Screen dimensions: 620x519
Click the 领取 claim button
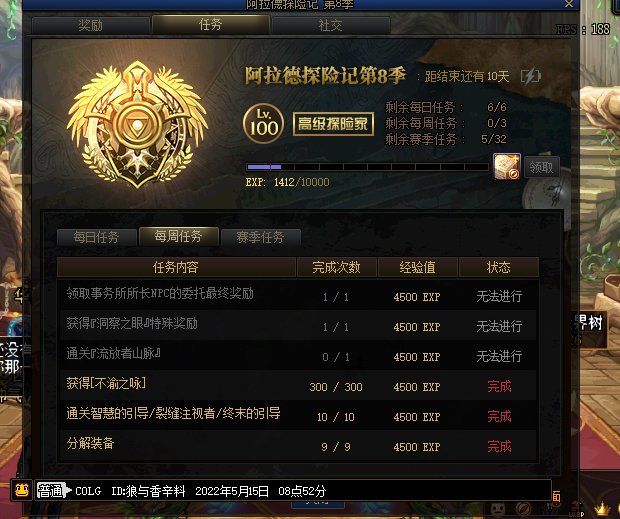point(541,167)
